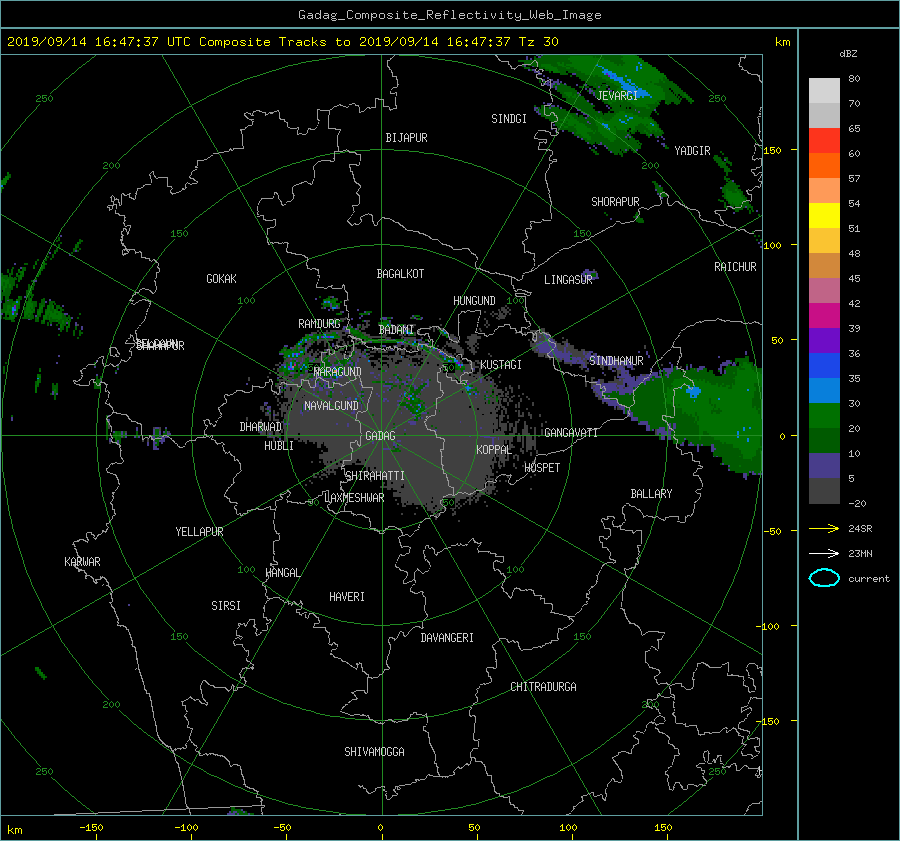Image resolution: width=900 pixels, height=841 pixels.
Task: Click the HAVERI city label
Action: coord(347,597)
